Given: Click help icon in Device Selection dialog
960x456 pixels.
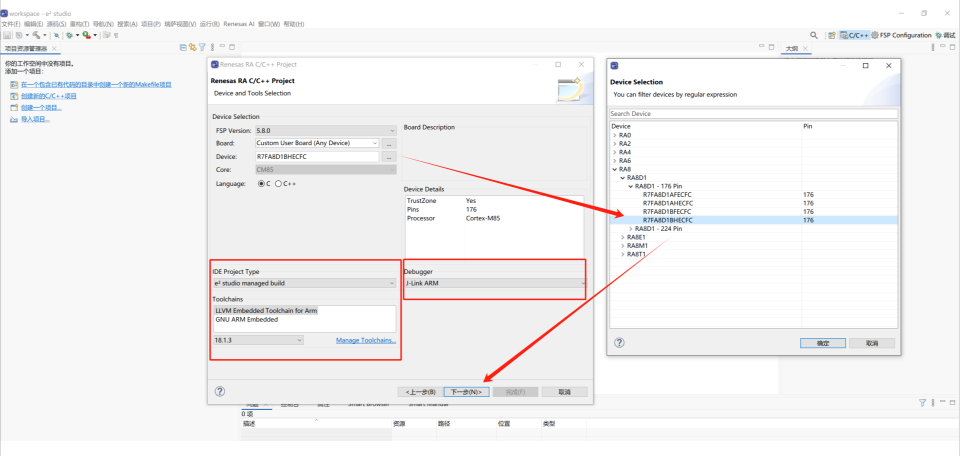Looking at the screenshot, I should click(x=619, y=343).
